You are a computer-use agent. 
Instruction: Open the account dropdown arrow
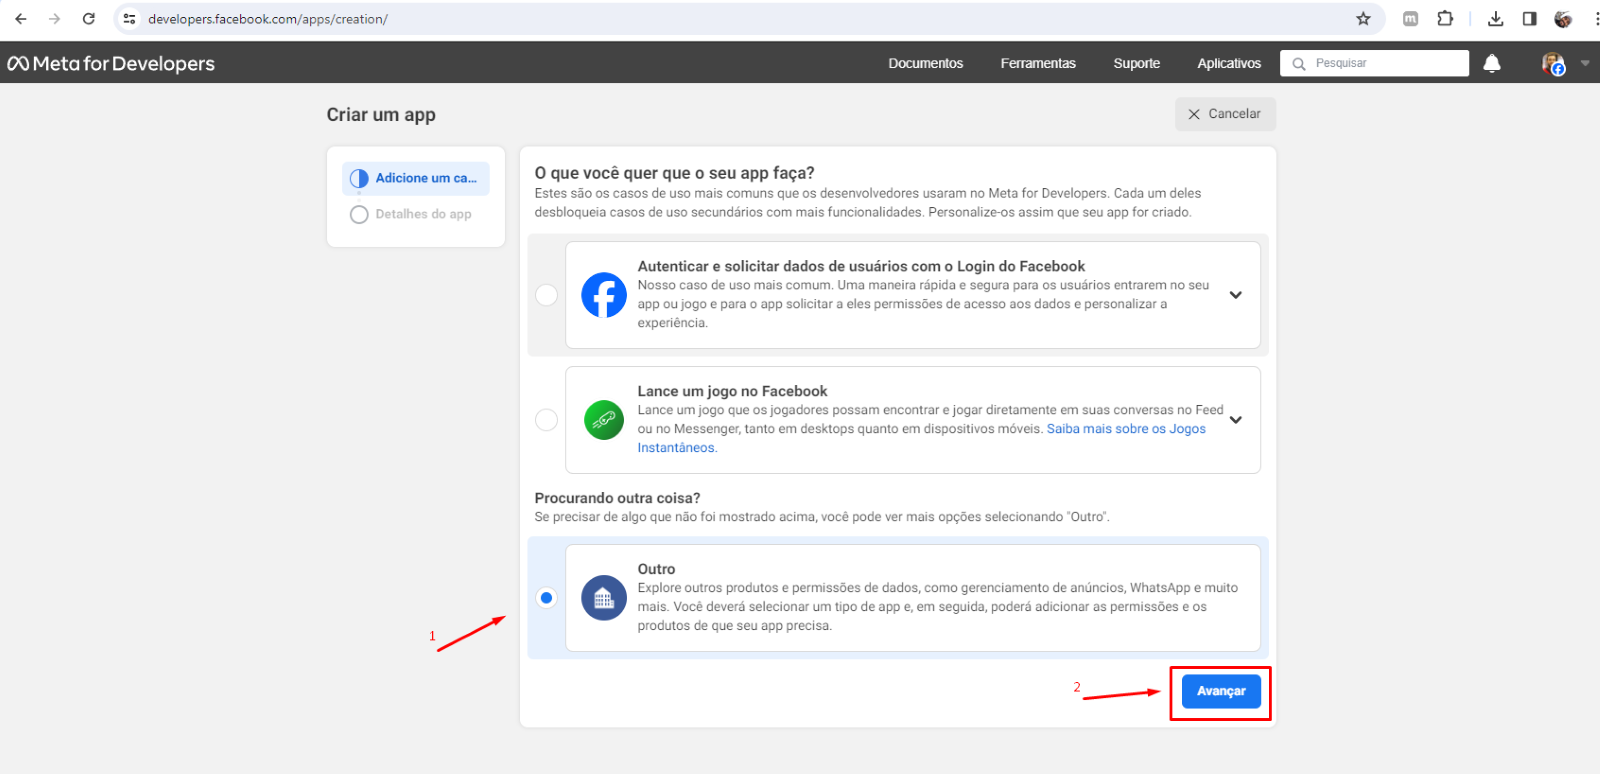1584,63
